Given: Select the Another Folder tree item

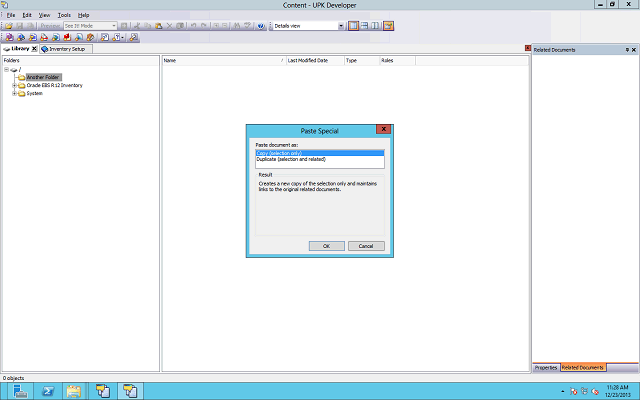Looking at the screenshot, I should pyautogui.click(x=43, y=77).
